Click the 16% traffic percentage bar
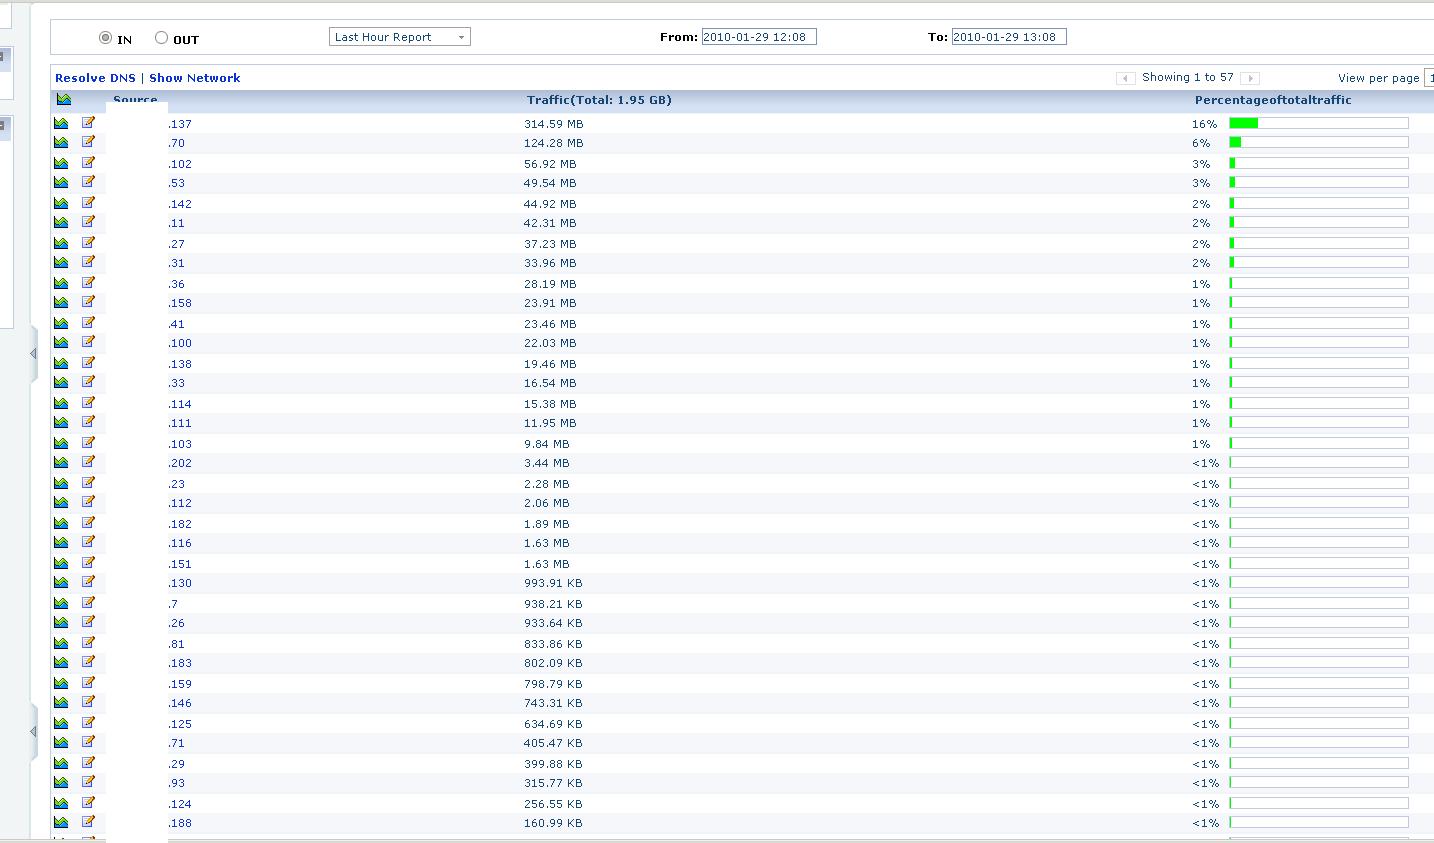Screen dimensions: 1434x843 click(x=1318, y=123)
